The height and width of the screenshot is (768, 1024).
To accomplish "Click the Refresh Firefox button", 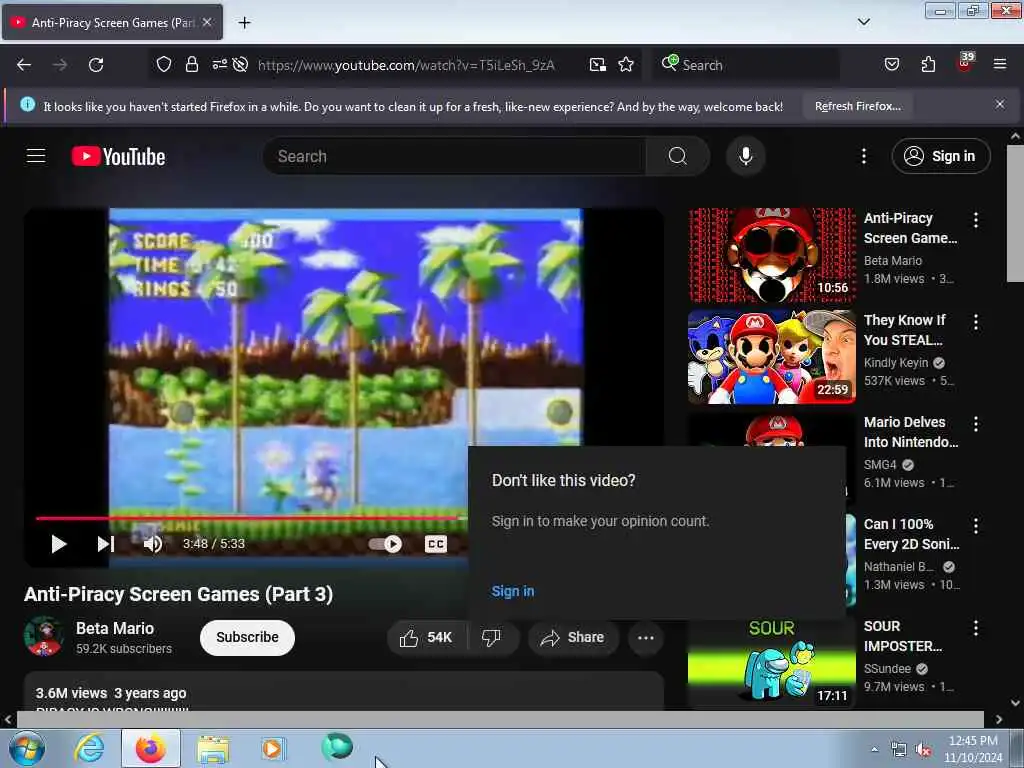I will (857, 106).
